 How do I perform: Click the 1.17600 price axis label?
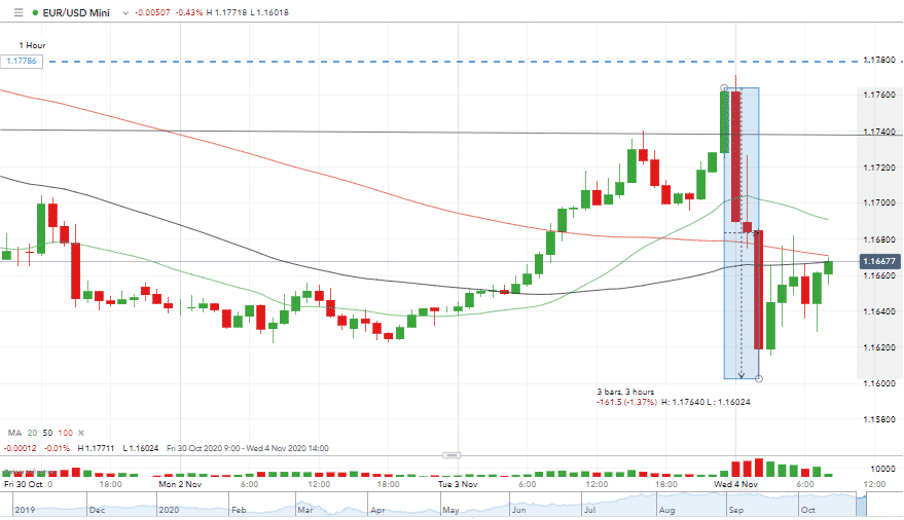click(879, 95)
